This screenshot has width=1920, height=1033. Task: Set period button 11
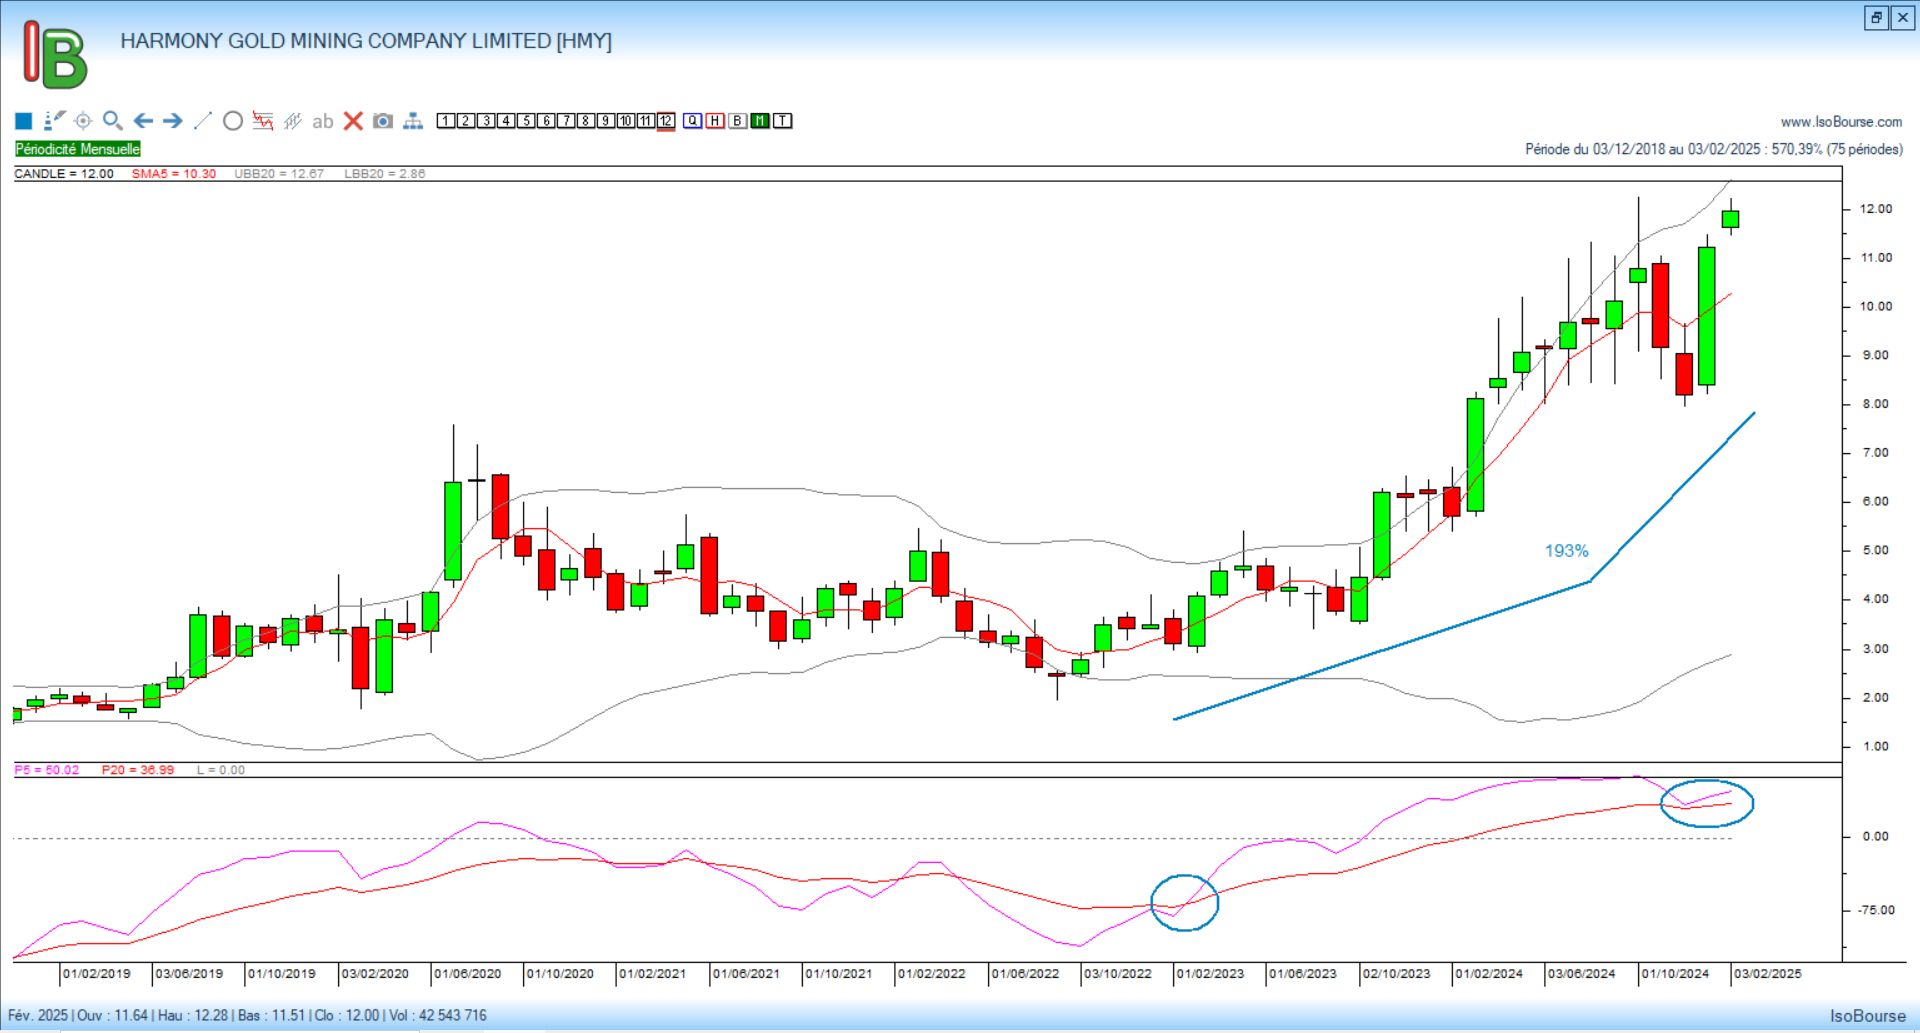click(646, 121)
